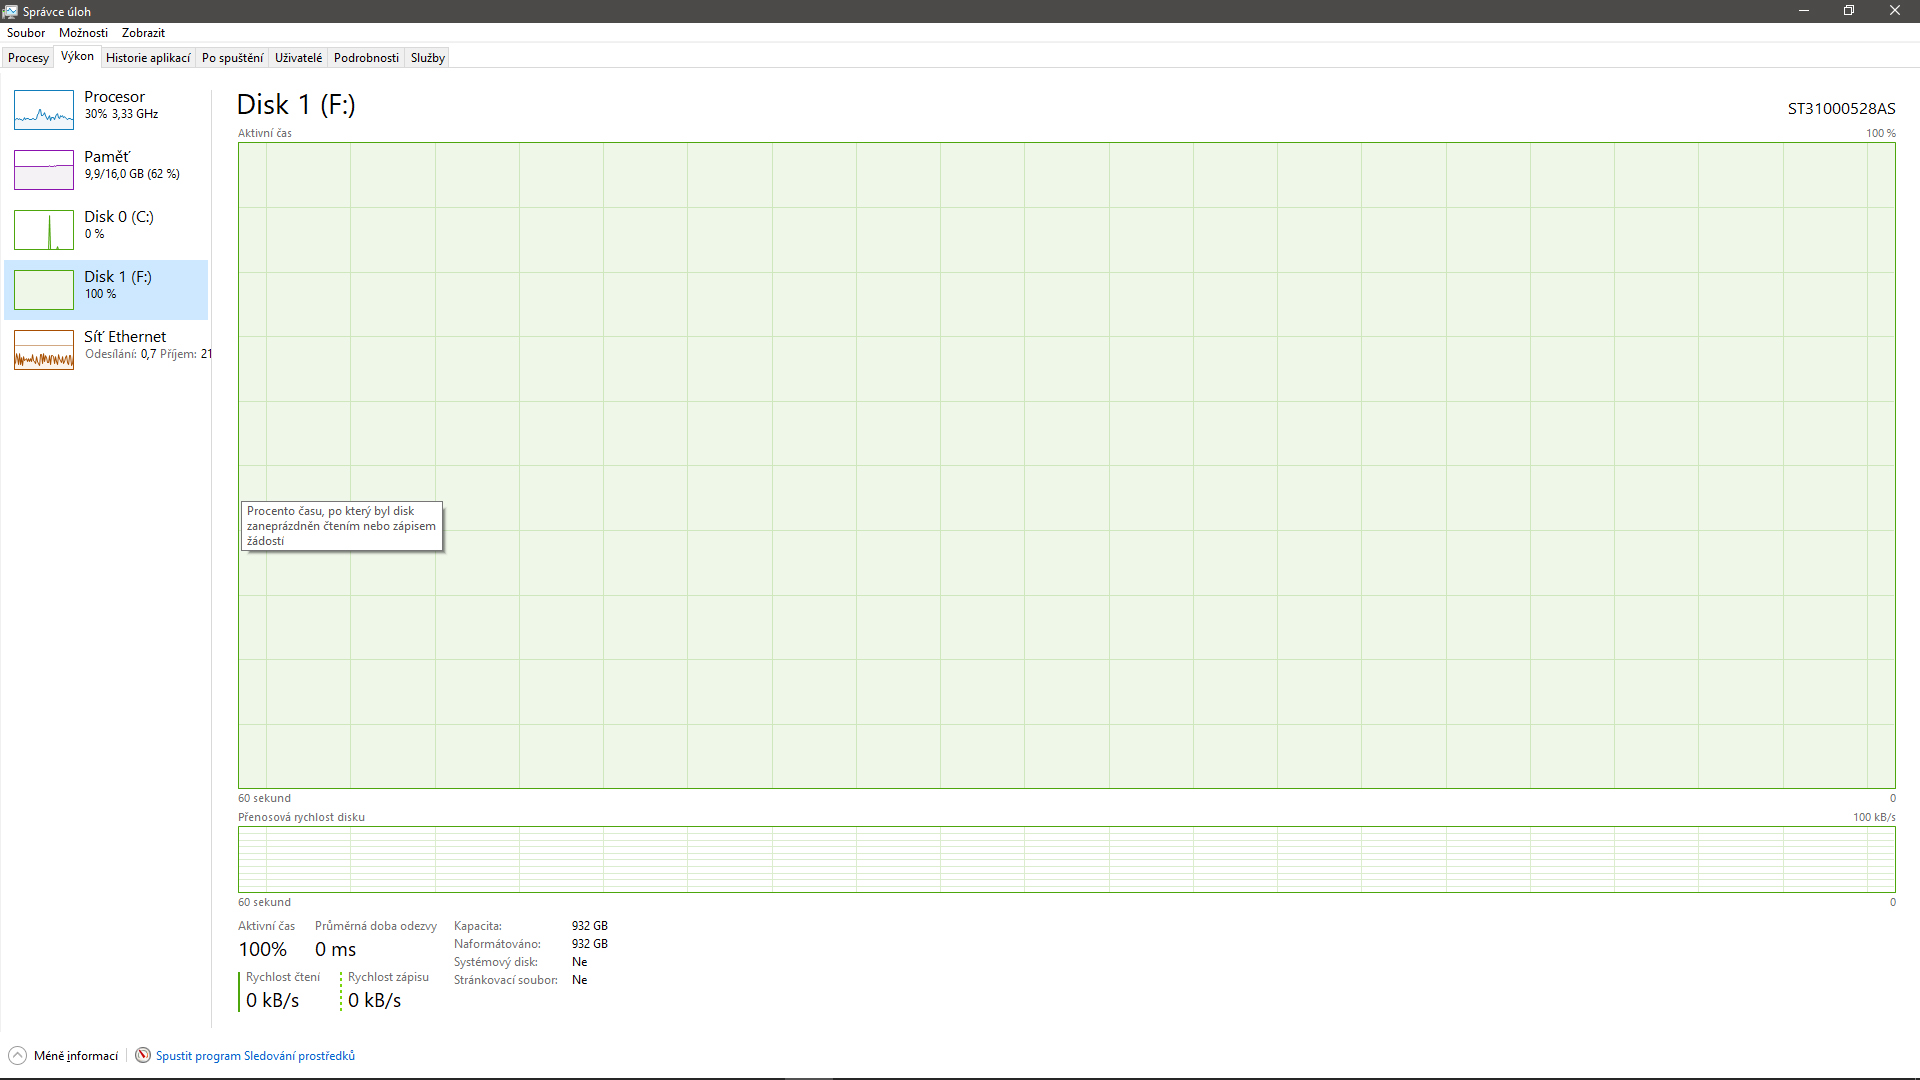The height and width of the screenshot is (1080, 1920).
Task: Switch to the Podrobnosti tab
Action: pyautogui.click(x=366, y=58)
